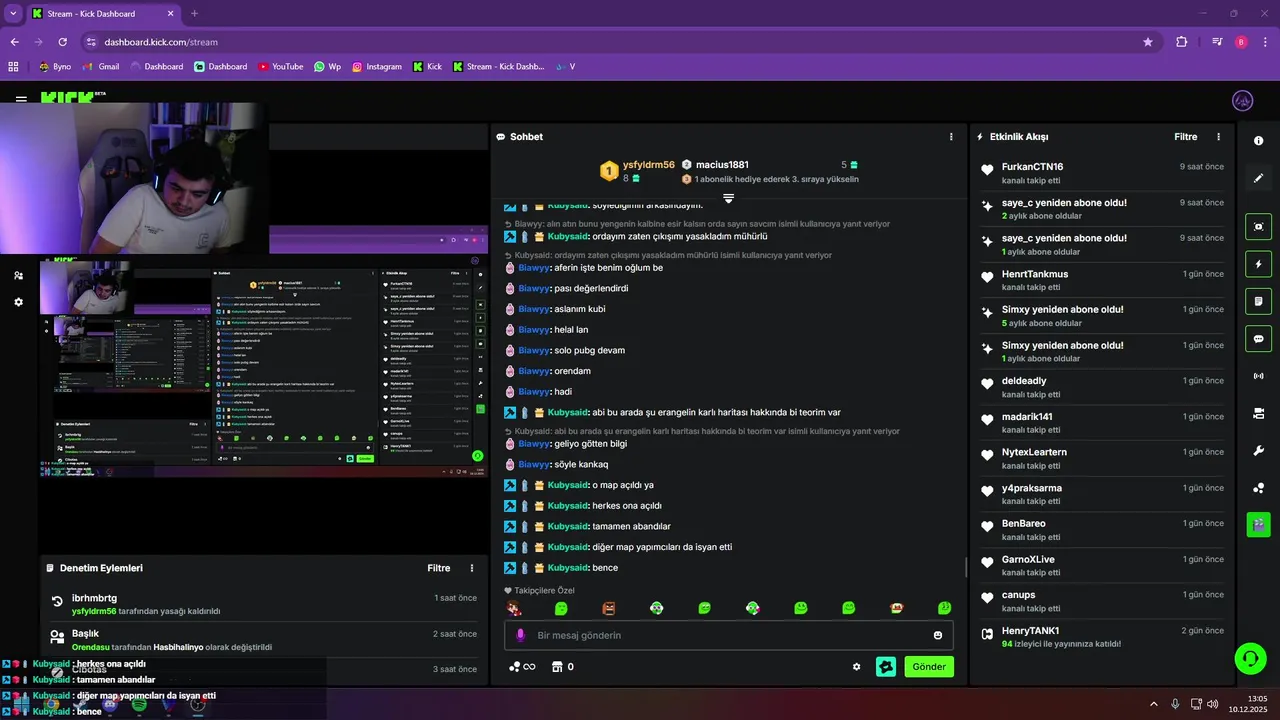Open the emoji picker smiley in message box
1280x720 pixels.
click(x=938, y=635)
